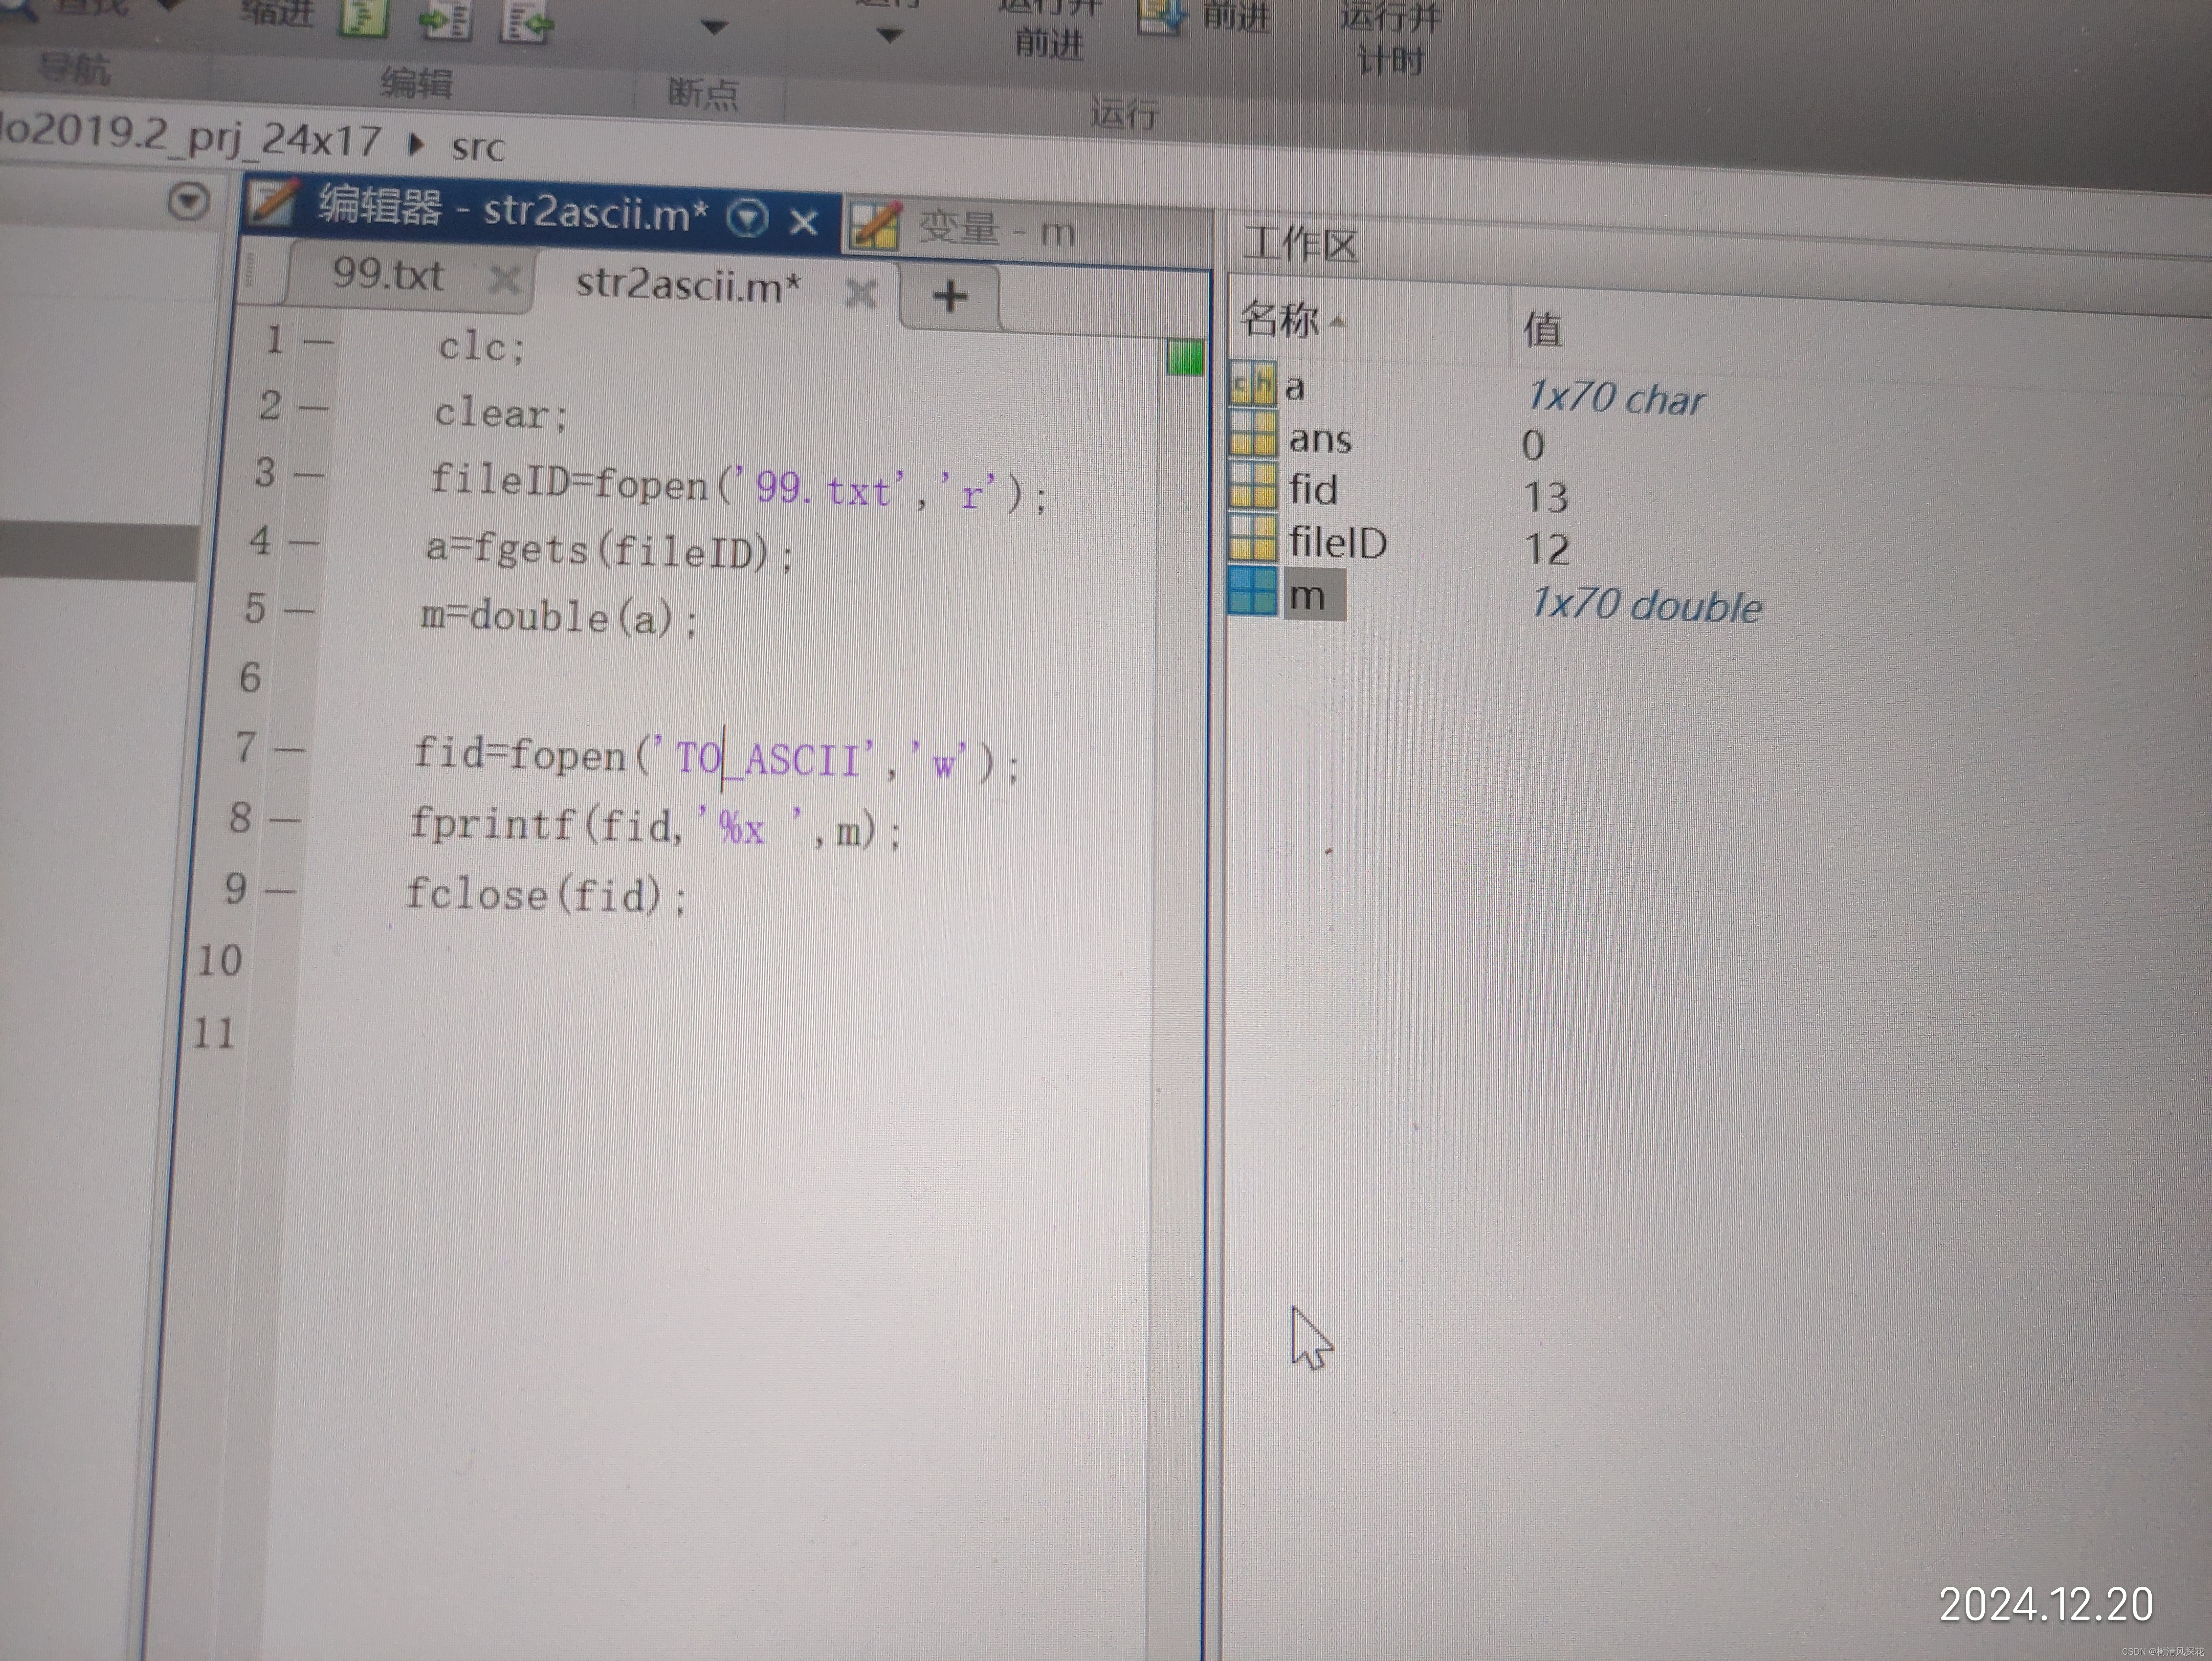Image resolution: width=2212 pixels, height=1661 pixels.
Task: Click the smart indent icon
Action: pos(445,20)
